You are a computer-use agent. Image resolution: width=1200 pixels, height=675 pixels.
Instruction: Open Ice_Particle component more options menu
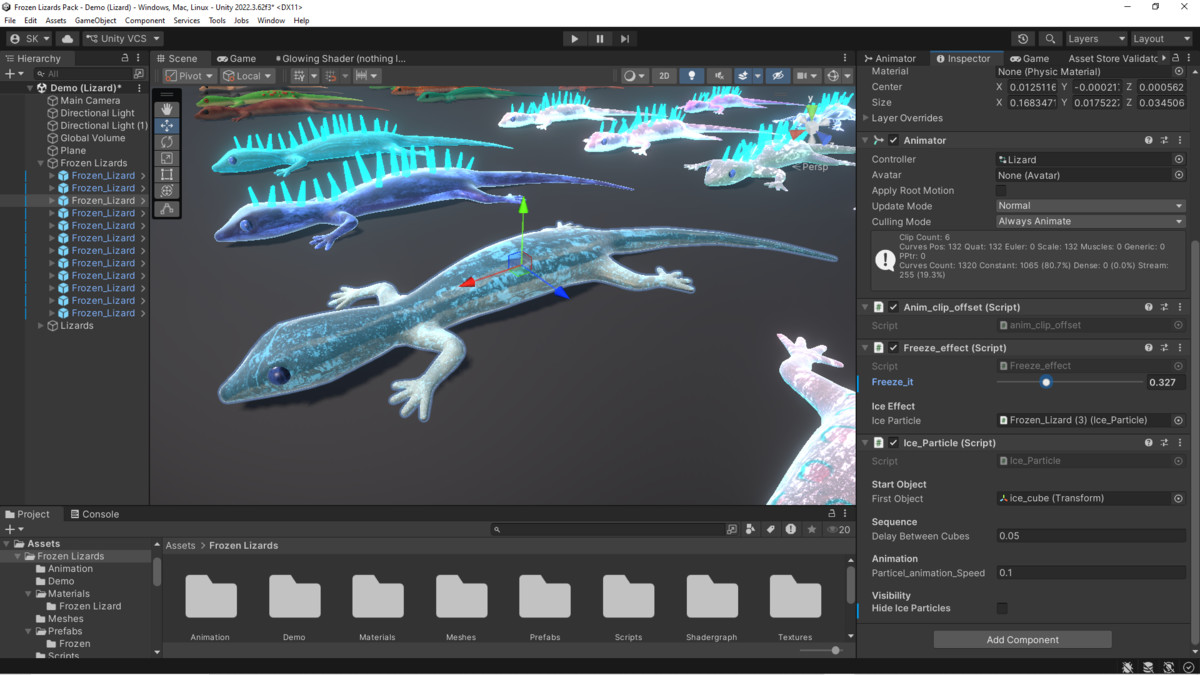coord(1180,443)
